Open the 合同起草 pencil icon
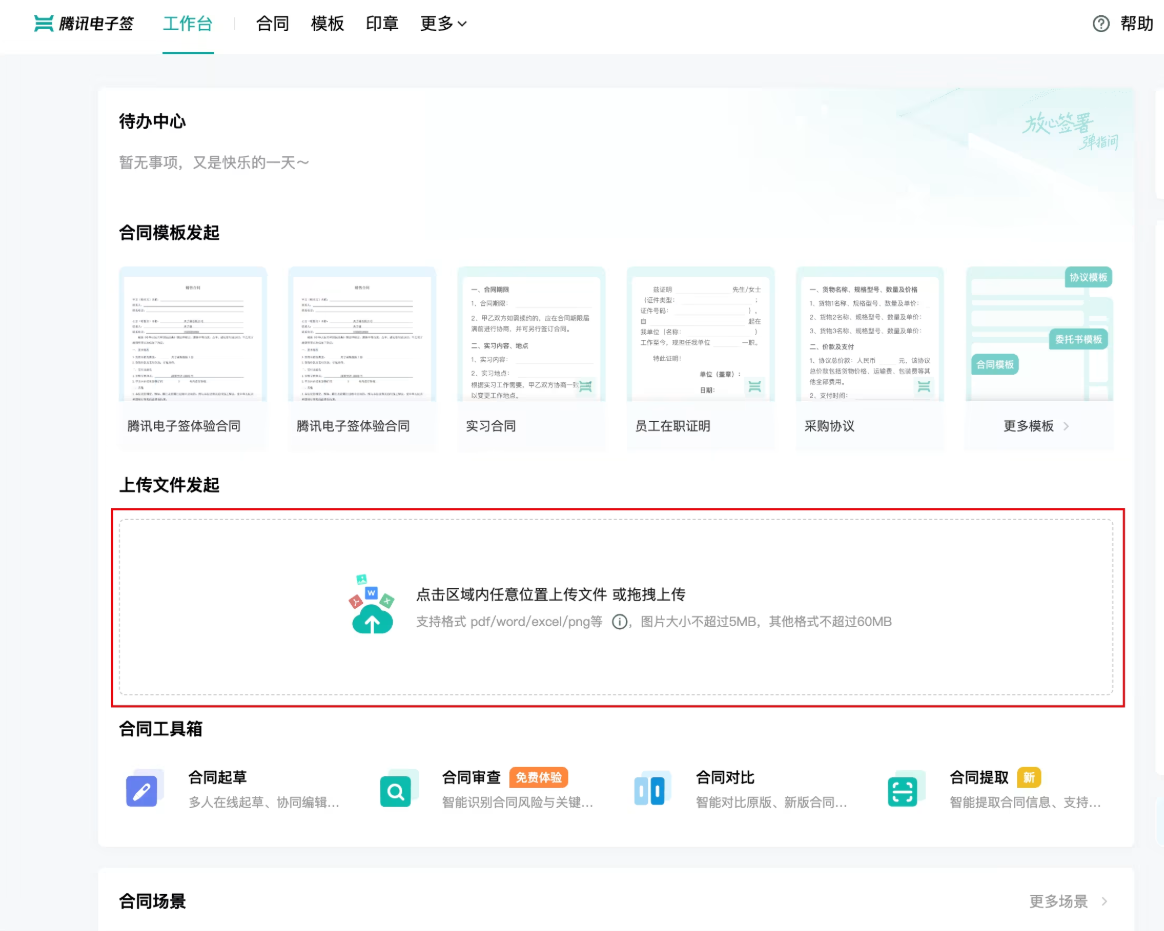Viewport: 1164px width, 931px height. [142, 790]
